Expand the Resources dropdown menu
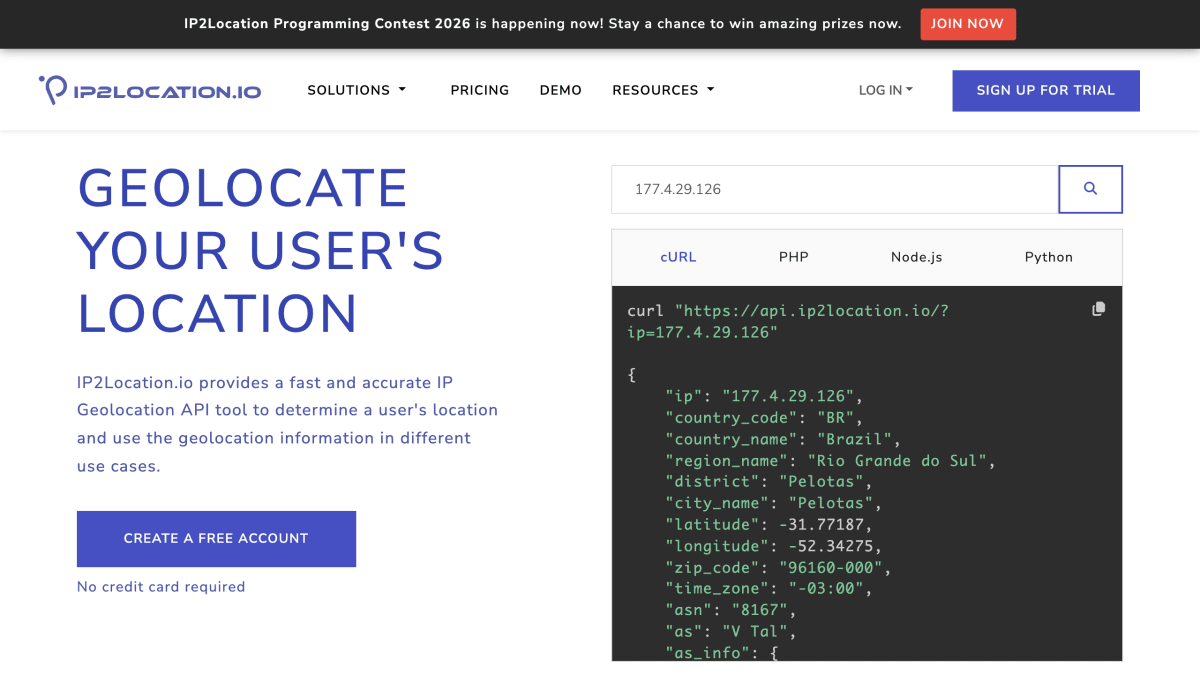Viewport: 1200px width, 675px height. click(663, 90)
